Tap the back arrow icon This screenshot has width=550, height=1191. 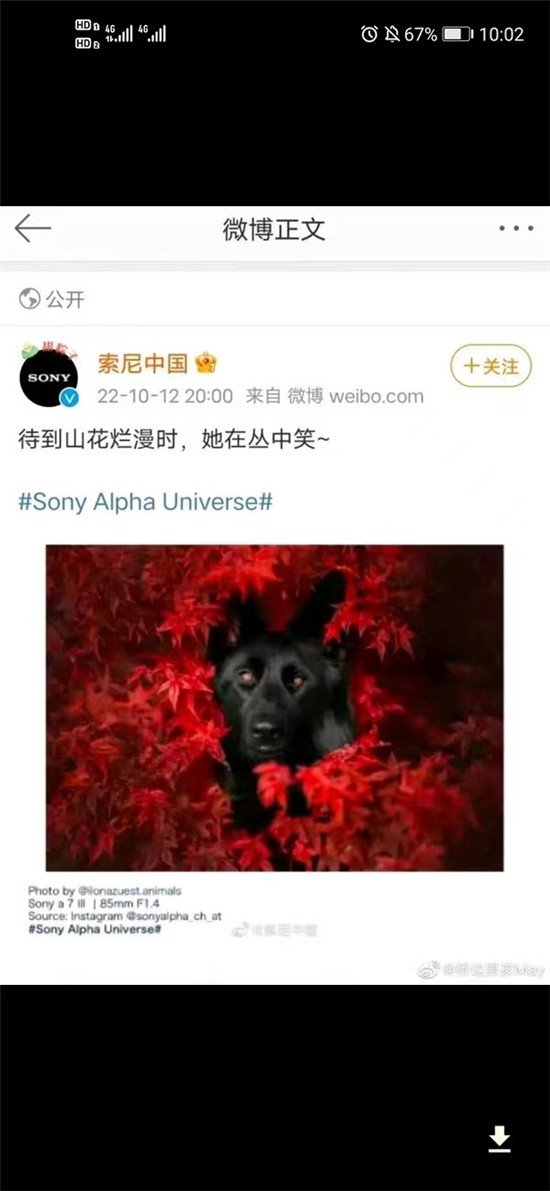point(33,228)
